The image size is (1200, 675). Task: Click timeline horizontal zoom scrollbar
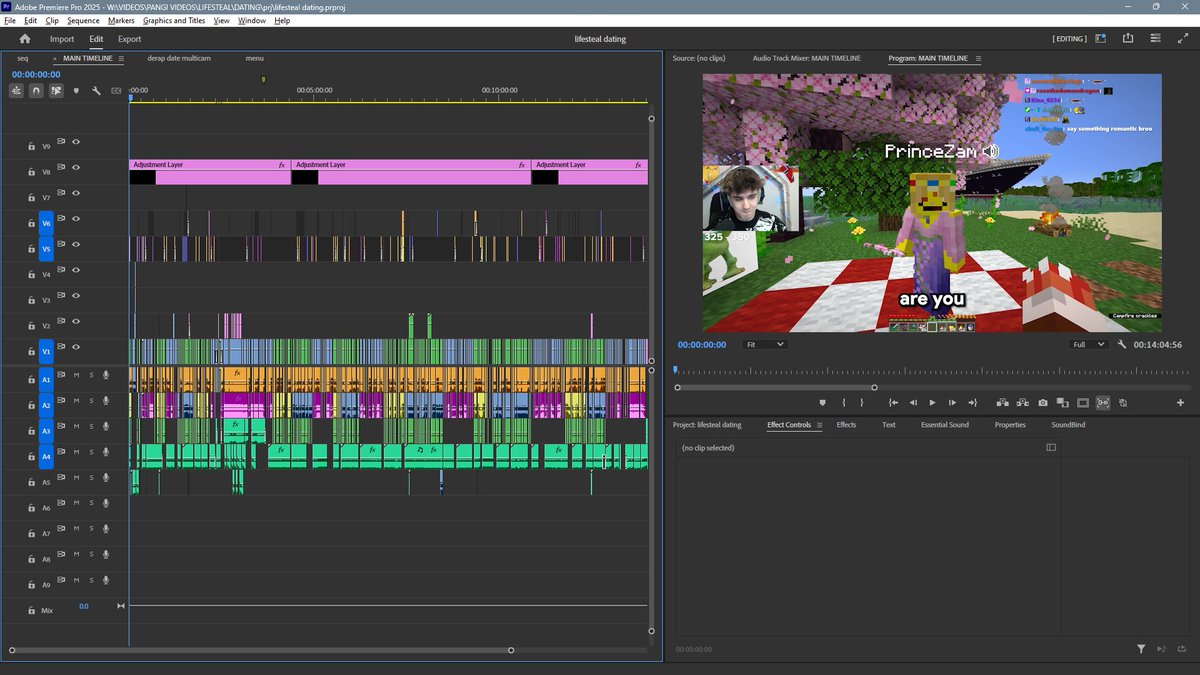coord(262,650)
